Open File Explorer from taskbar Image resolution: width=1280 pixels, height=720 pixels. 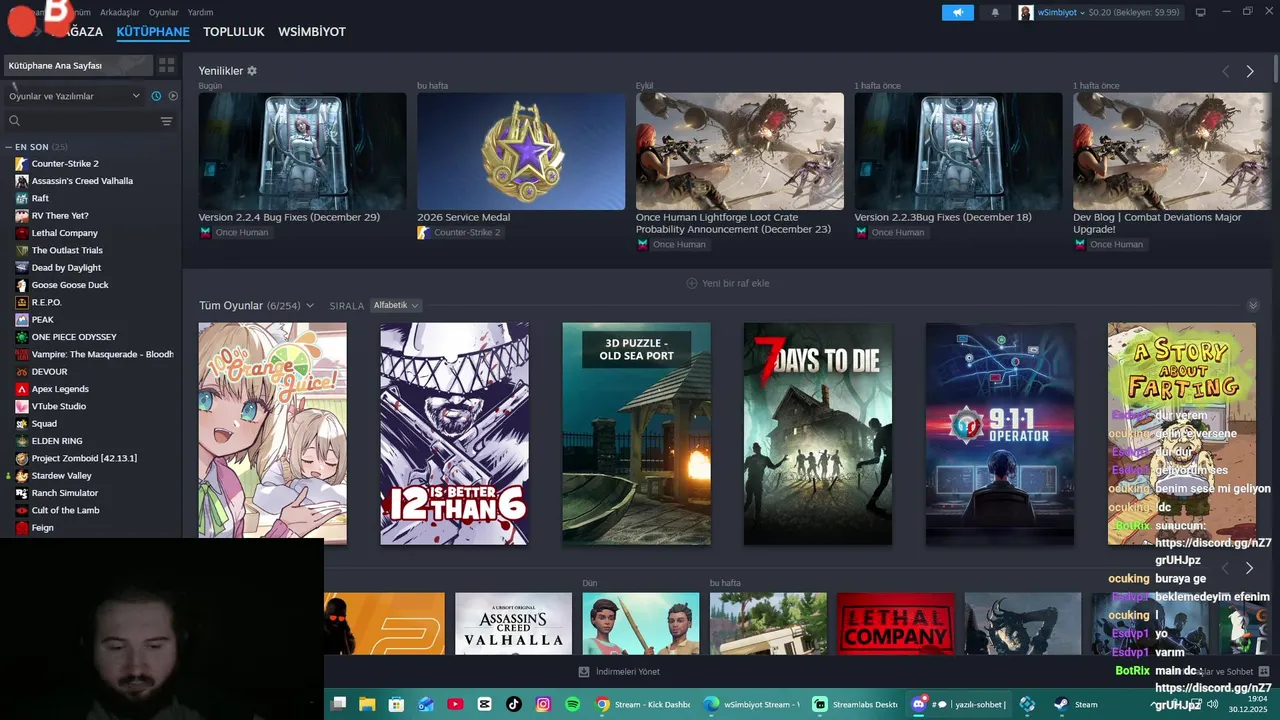pos(367,704)
